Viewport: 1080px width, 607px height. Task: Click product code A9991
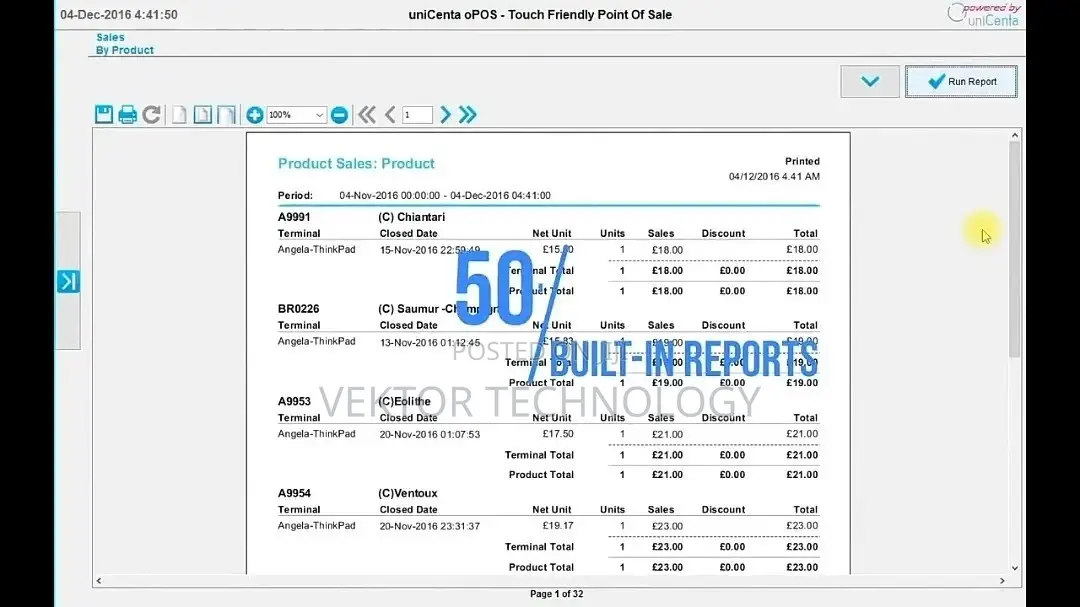pos(294,217)
